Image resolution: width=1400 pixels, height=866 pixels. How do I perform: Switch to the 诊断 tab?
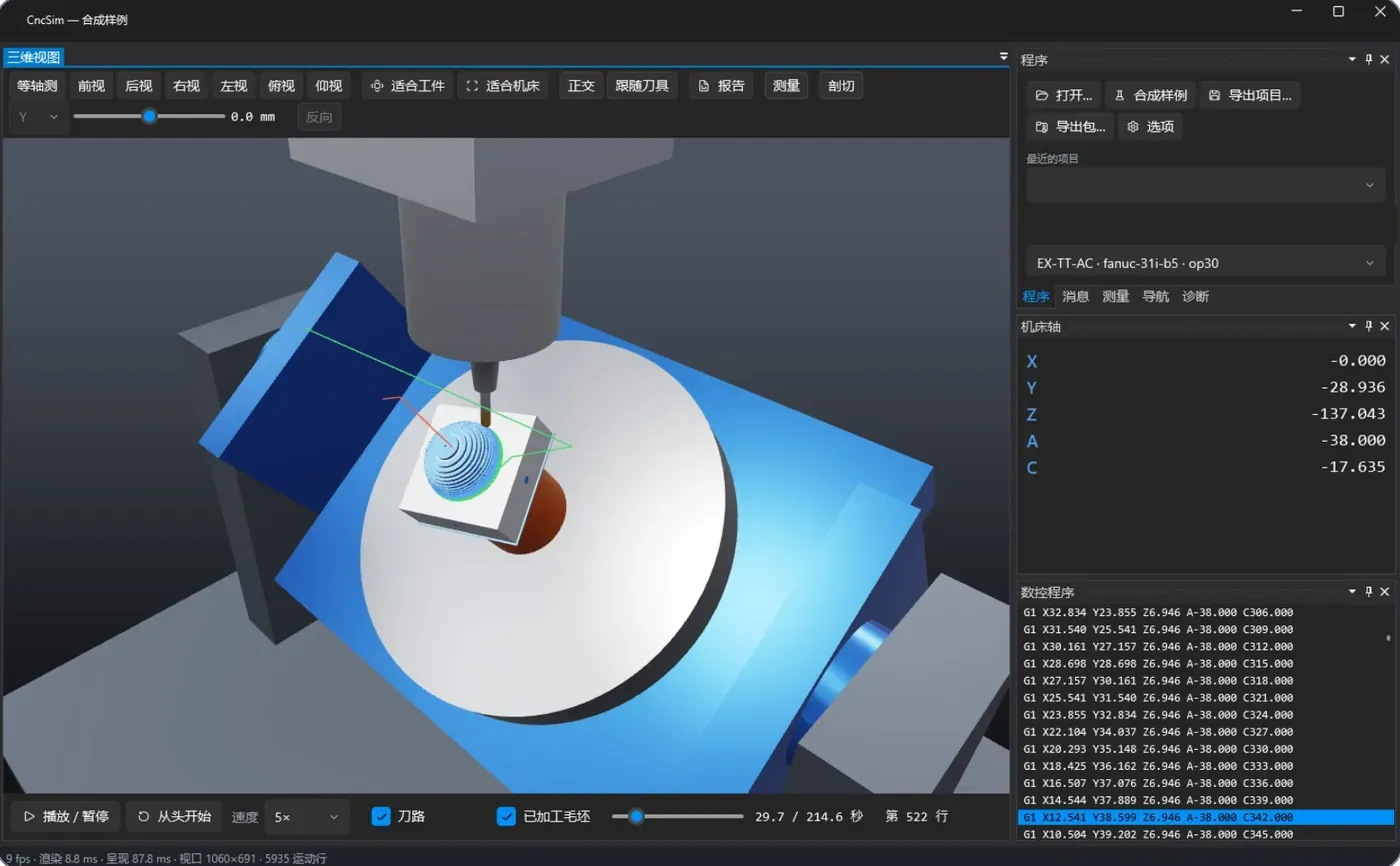[1195, 297]
